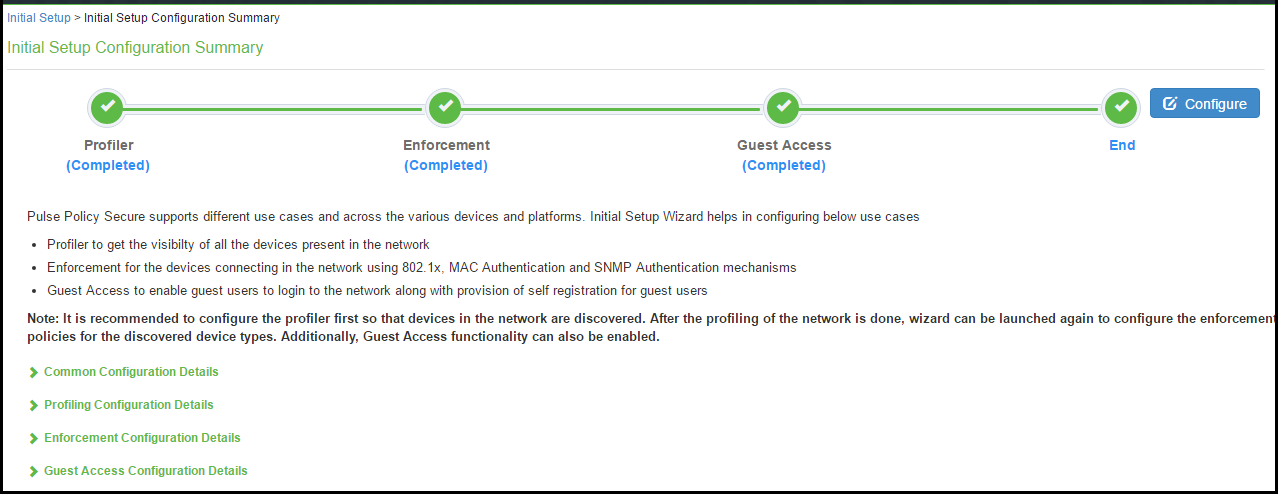Expand Profiling Configuration Details section

point(129,405)
